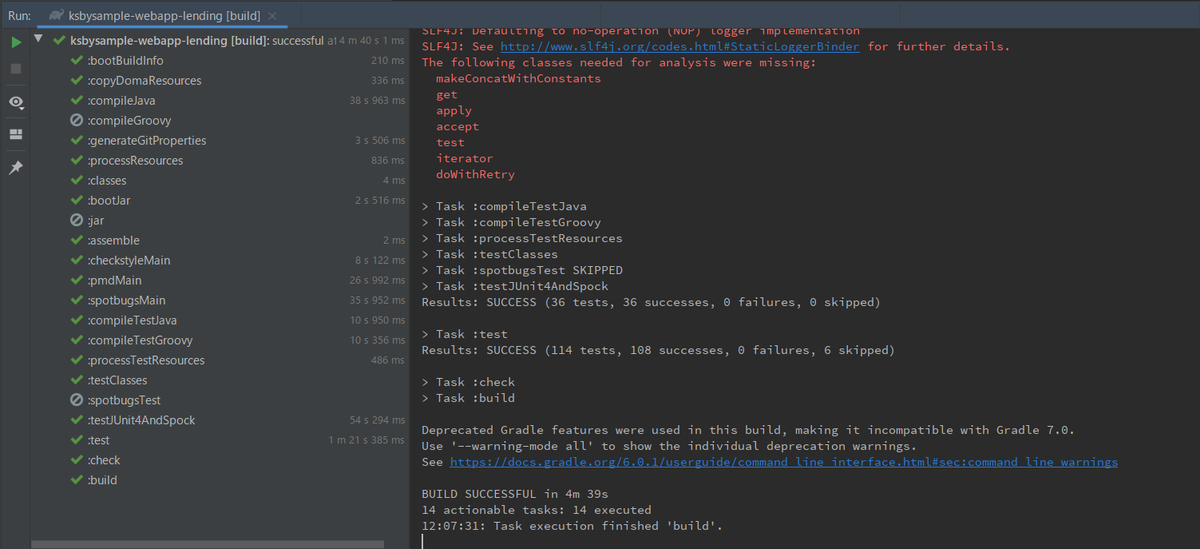Image resolution: width=1200 pixels, height=549 pixels.
Task: Click the restore layout icon in sidebar
Action: [x=16, y=133]
